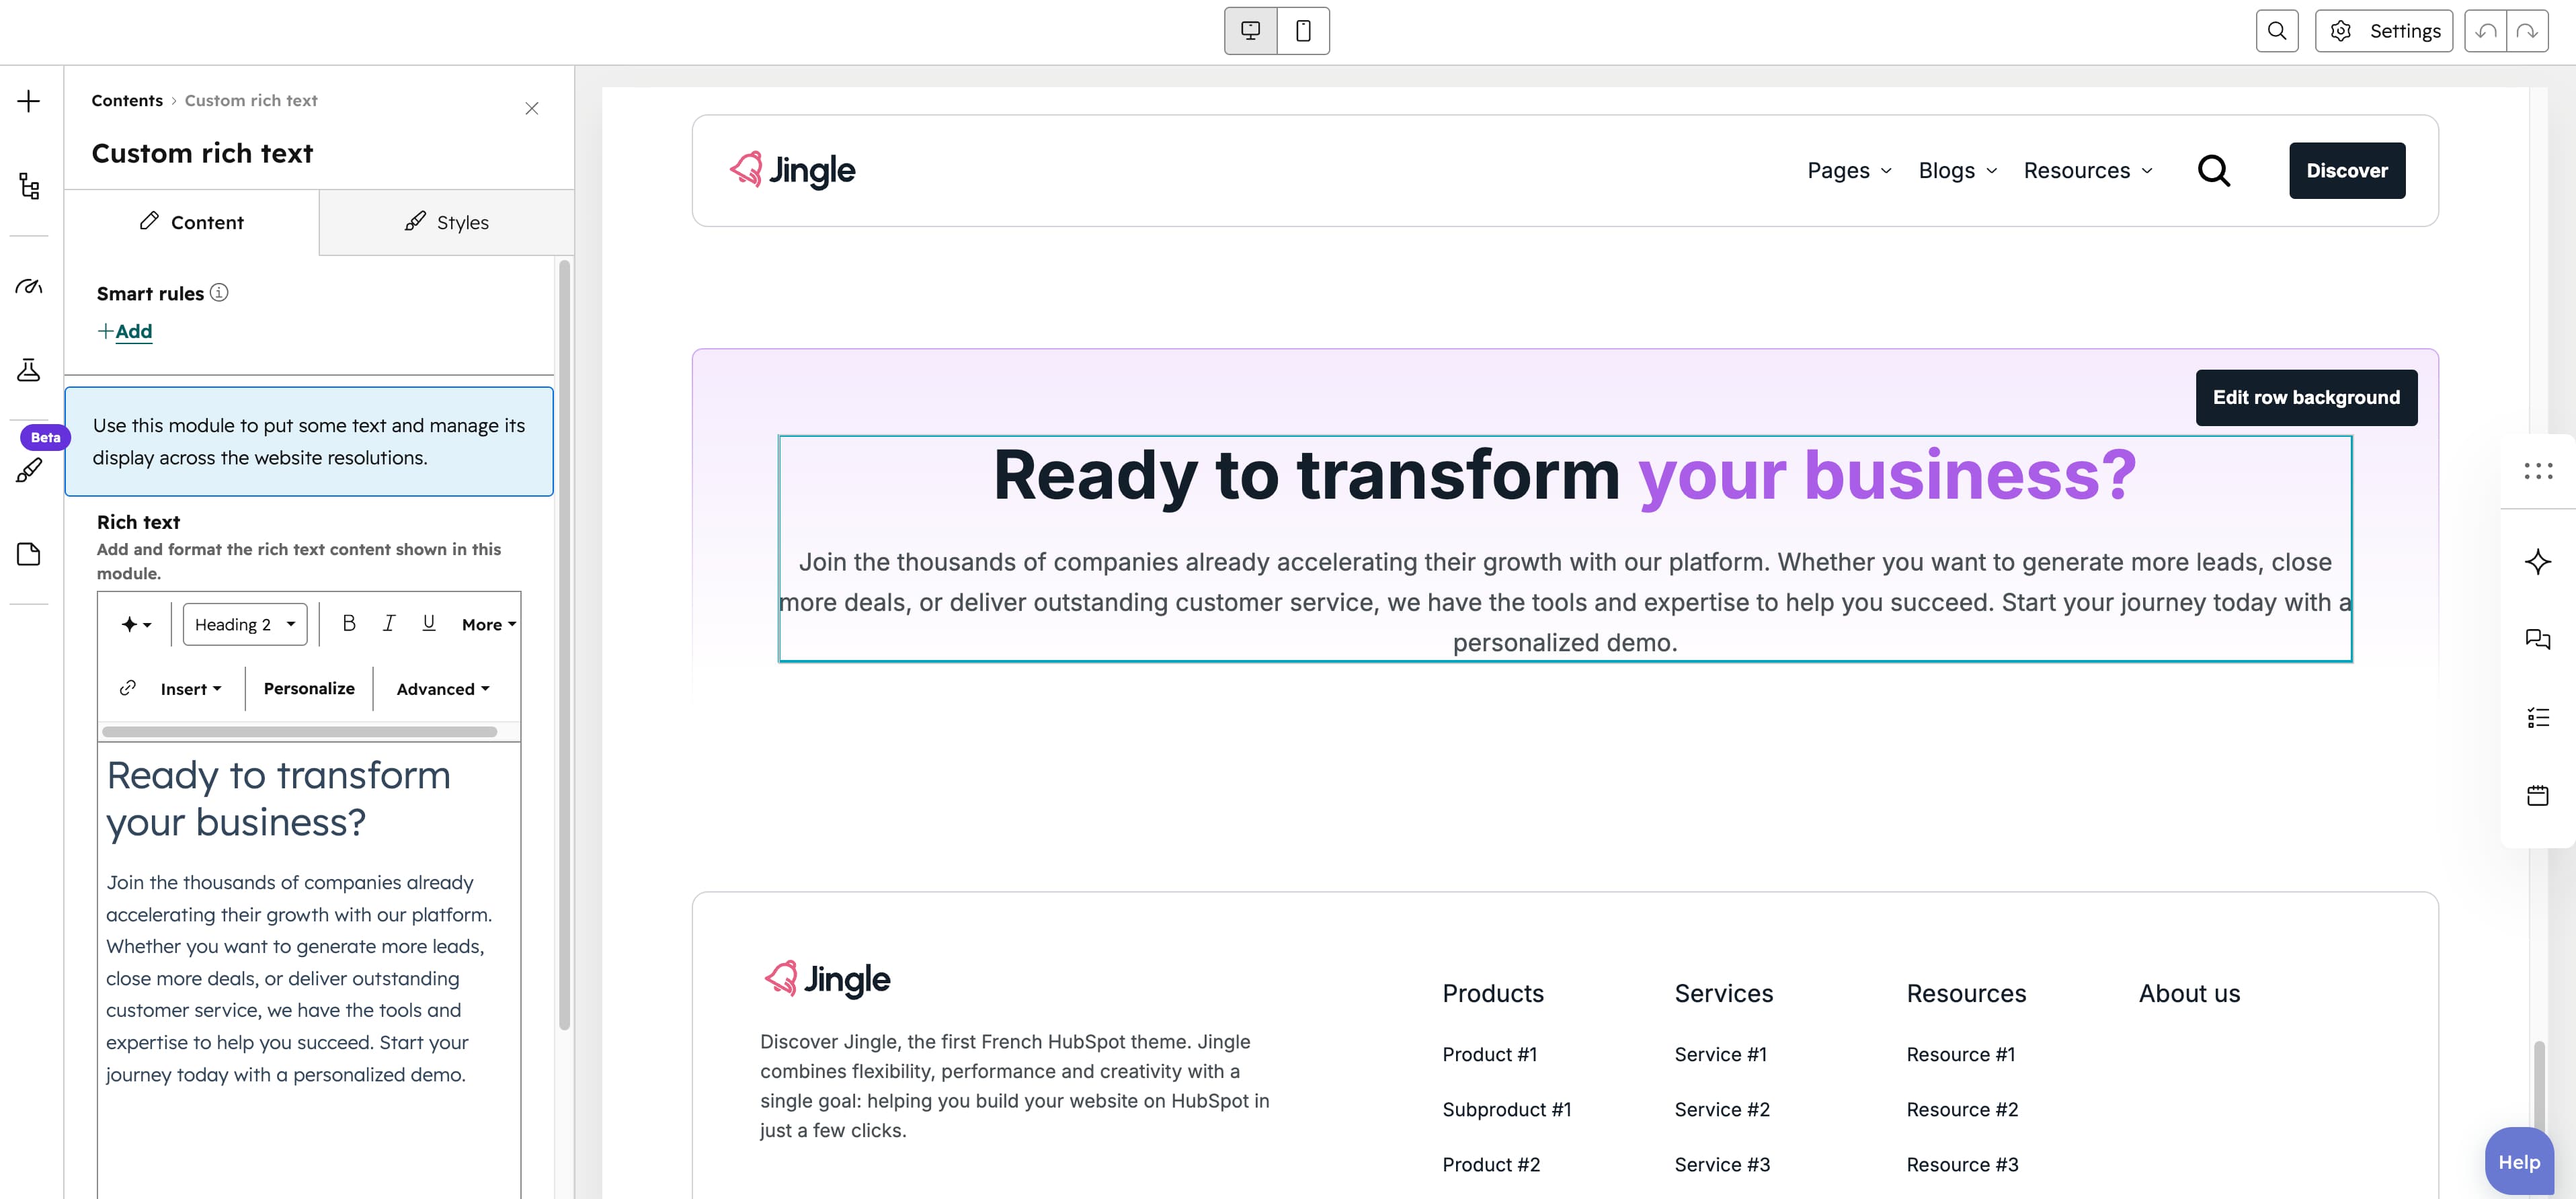
Task: Open the calendar icon in right rail
Action: [2537, 796]
